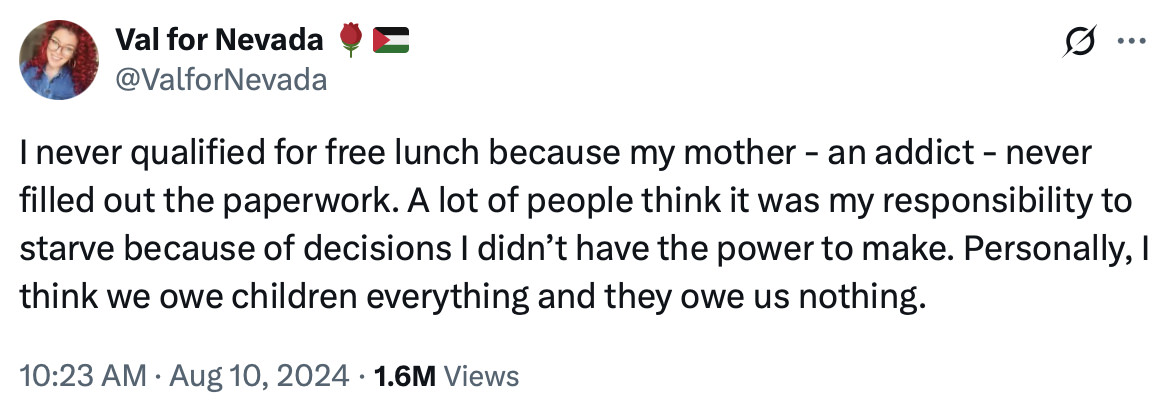Viewport: 1170px width, 412px height.
Task: Open Val for Nevada's profile picture
Action: [x=59, y=60]
